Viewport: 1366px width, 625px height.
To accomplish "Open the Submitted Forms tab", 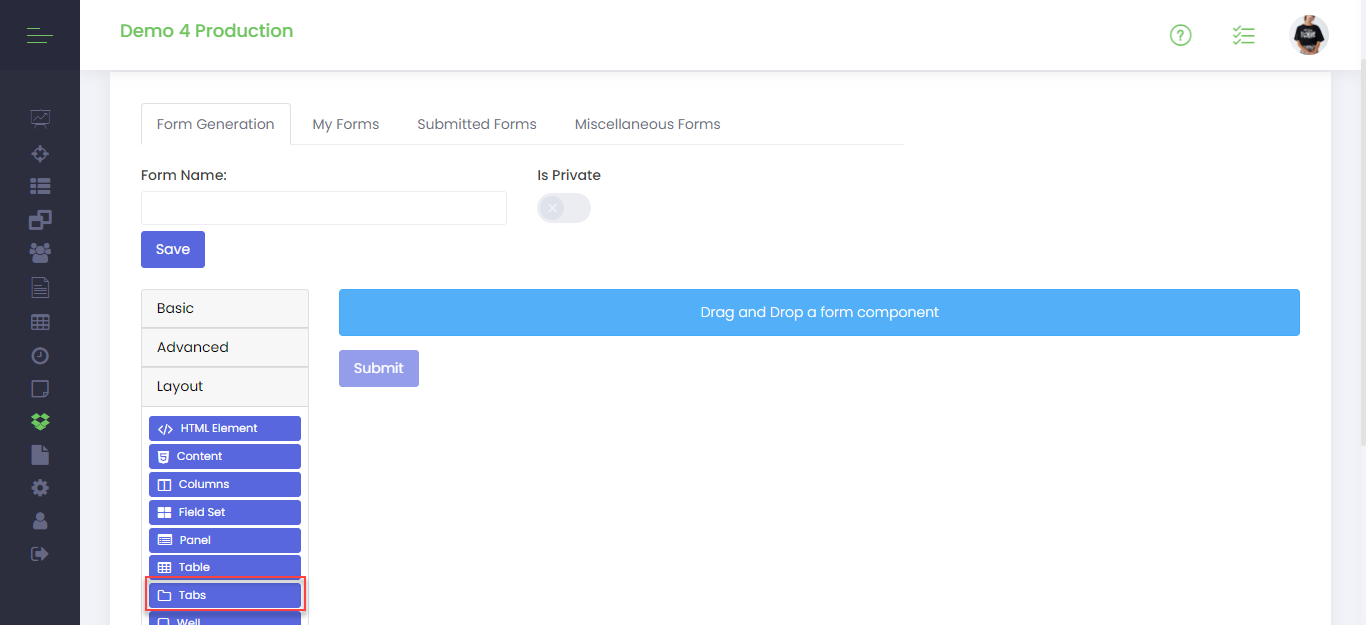I will 477,124.
